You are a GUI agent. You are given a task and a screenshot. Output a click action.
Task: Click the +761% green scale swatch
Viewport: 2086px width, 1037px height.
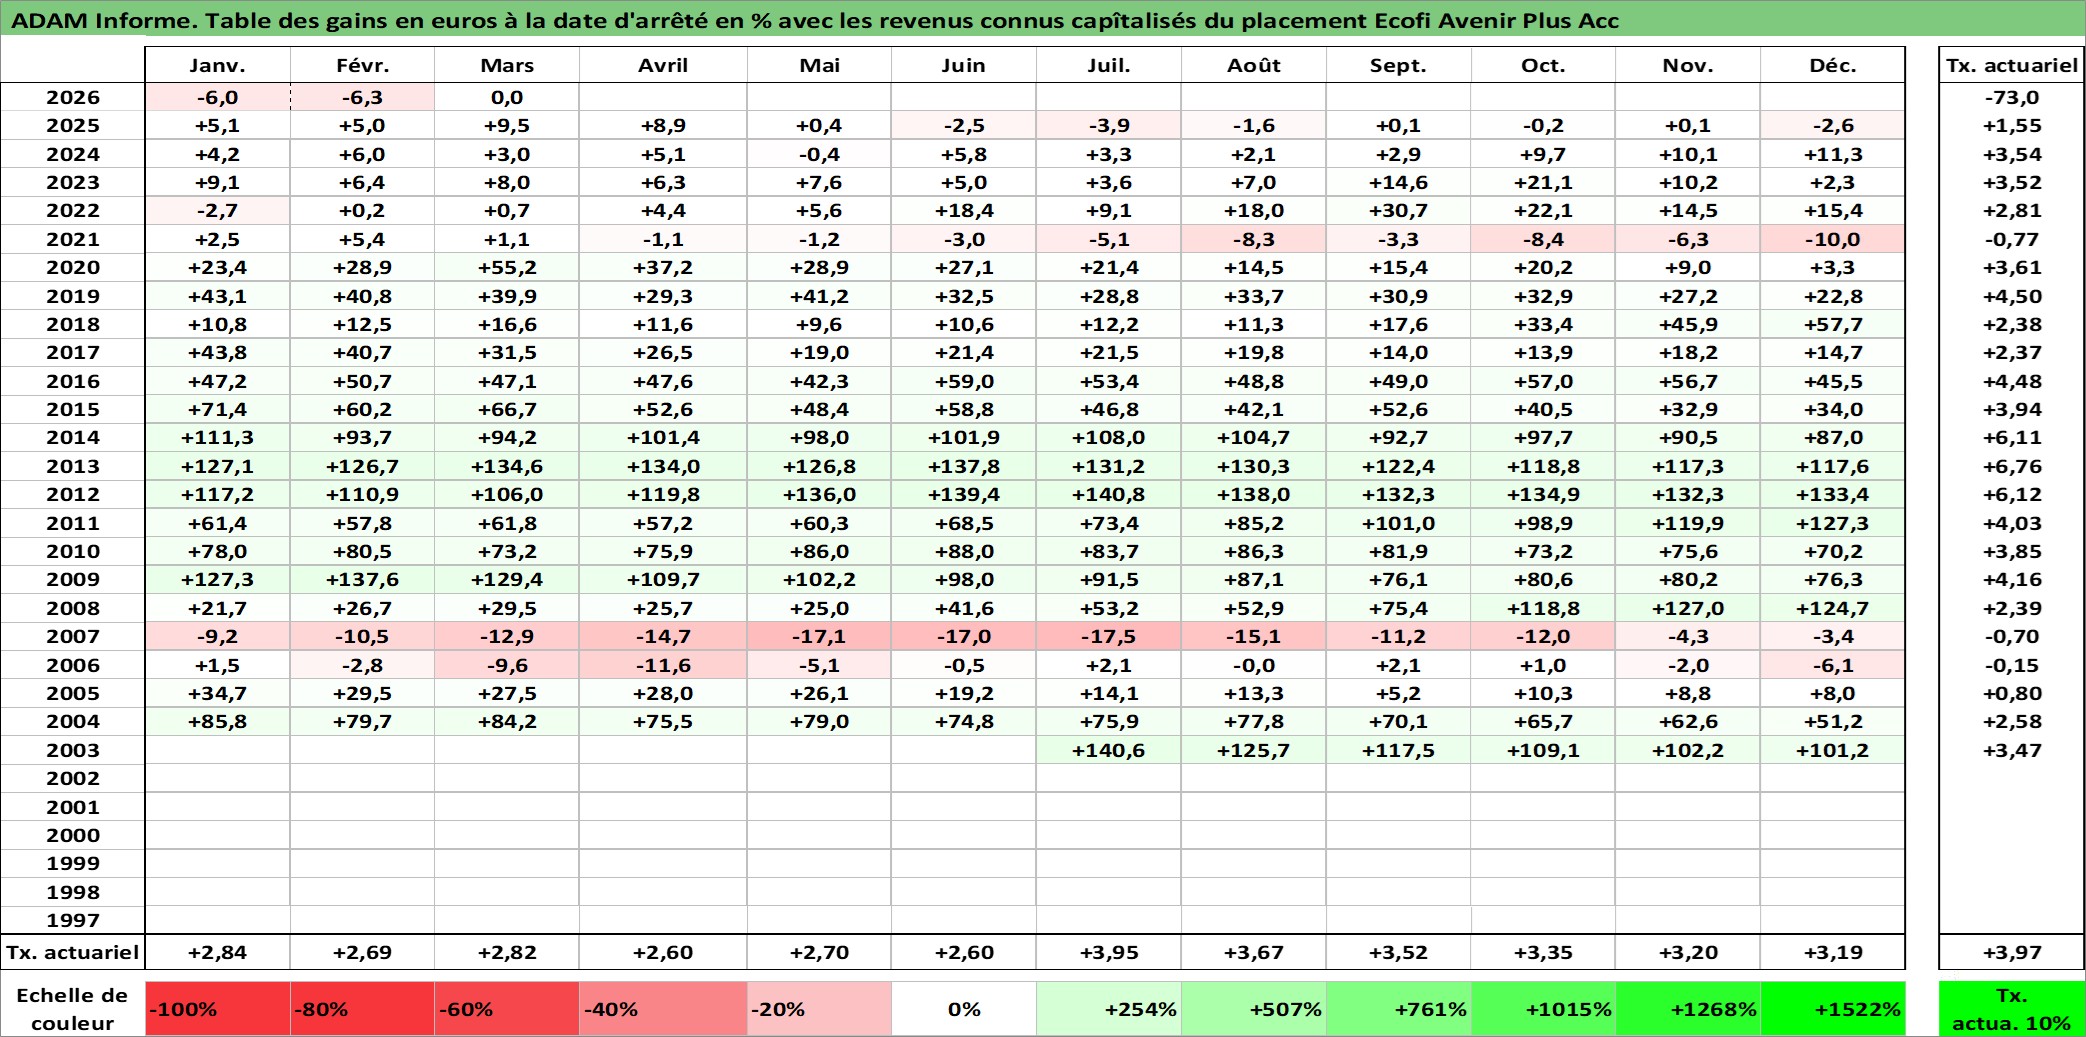click(1399, 1008)
